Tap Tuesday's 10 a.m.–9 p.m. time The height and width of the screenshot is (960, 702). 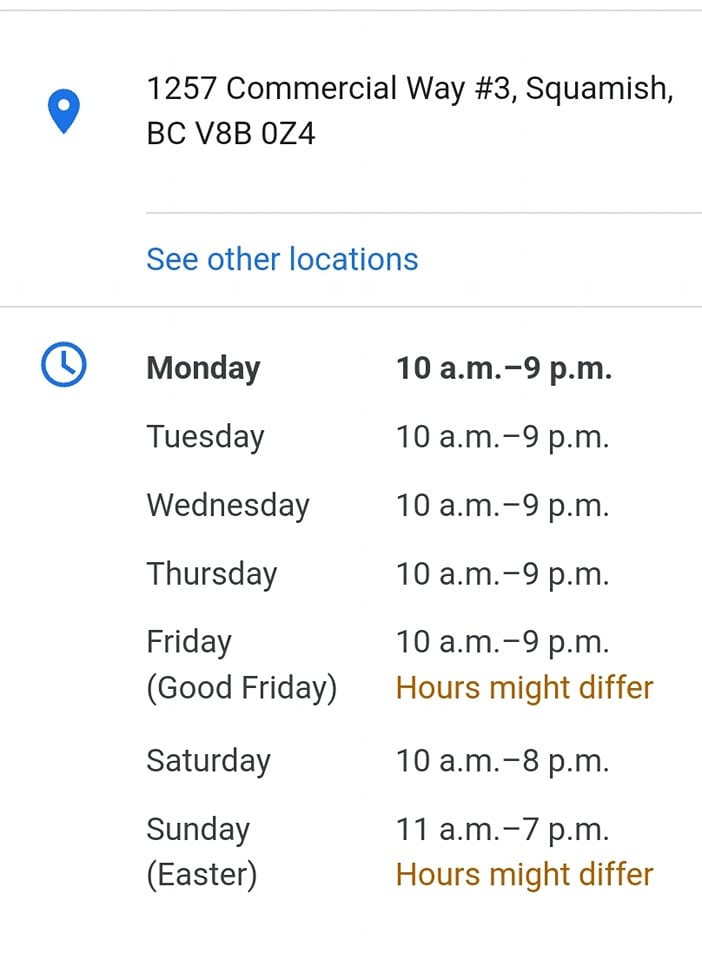(x=502, y=437)
